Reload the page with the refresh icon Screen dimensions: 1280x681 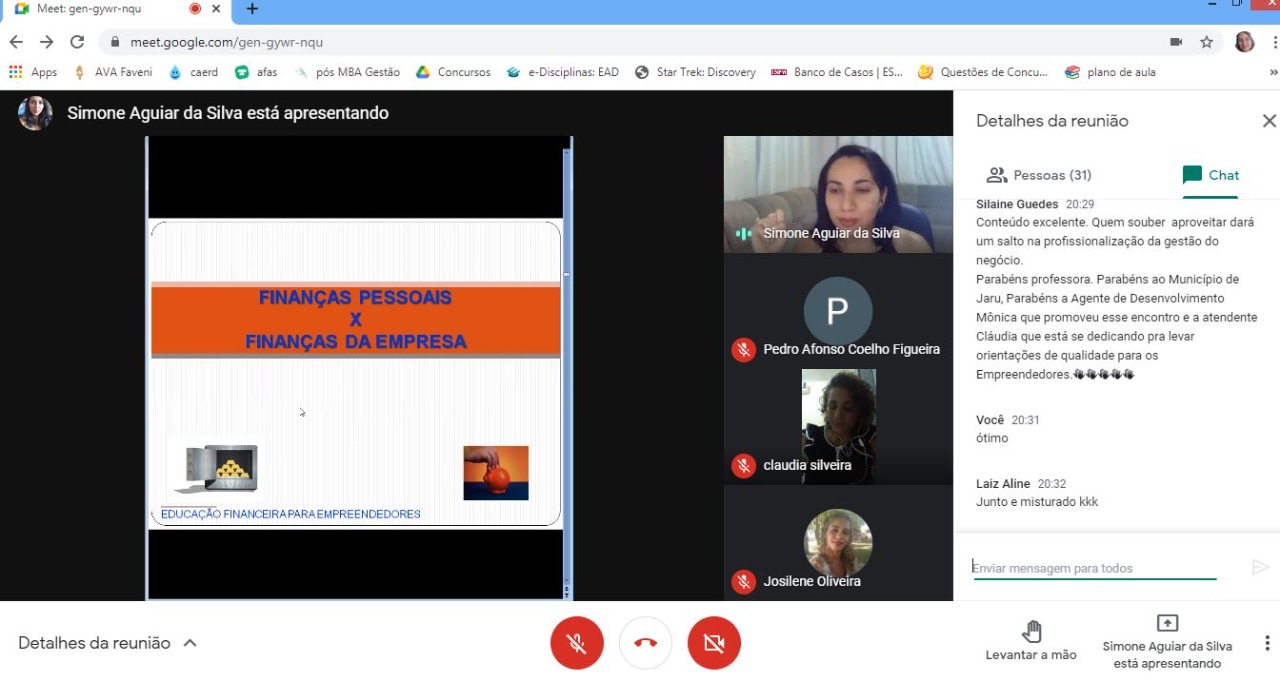pyautogui.click(x=77, y=42)
